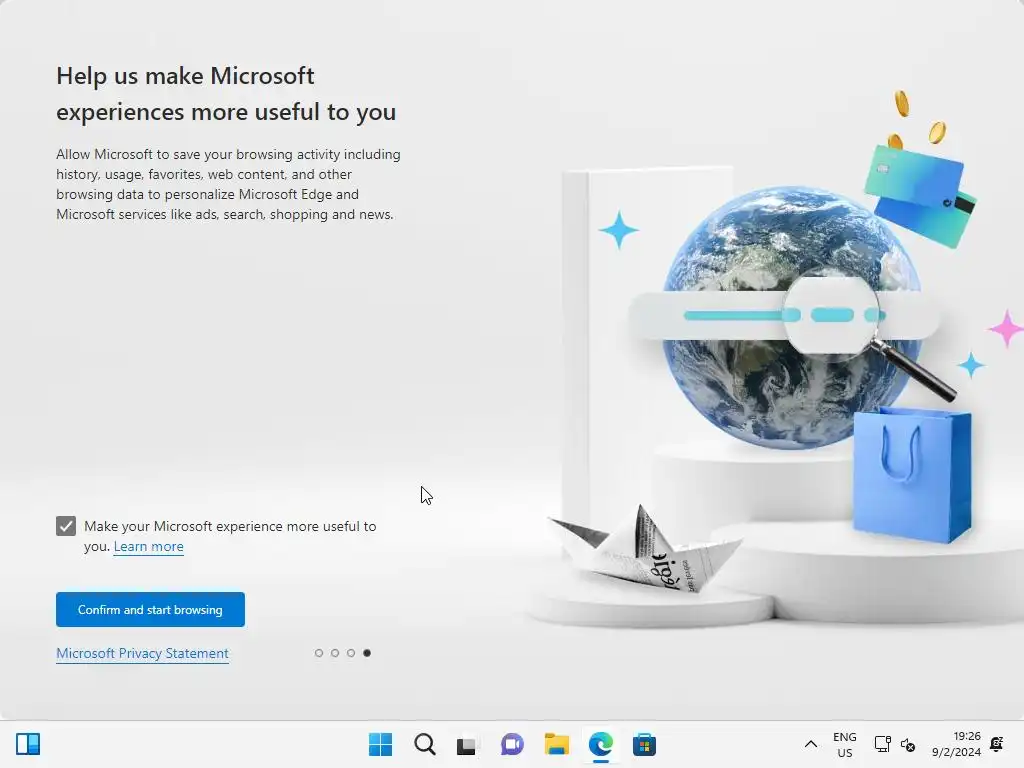Go to third onboarding page dot
Screen dimensions: 1024x768
click(351, 653)
